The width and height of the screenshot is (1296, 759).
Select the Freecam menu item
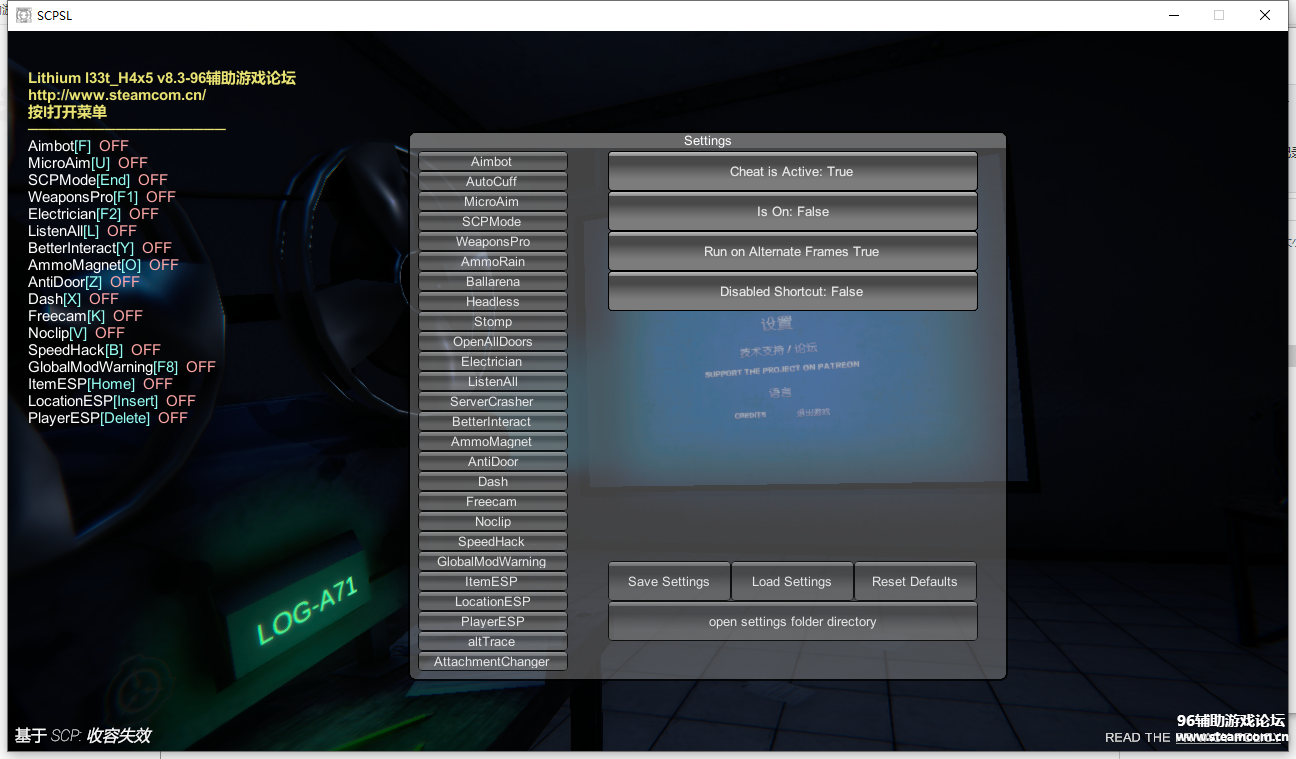pyautogui.click(x=492, y=502)
